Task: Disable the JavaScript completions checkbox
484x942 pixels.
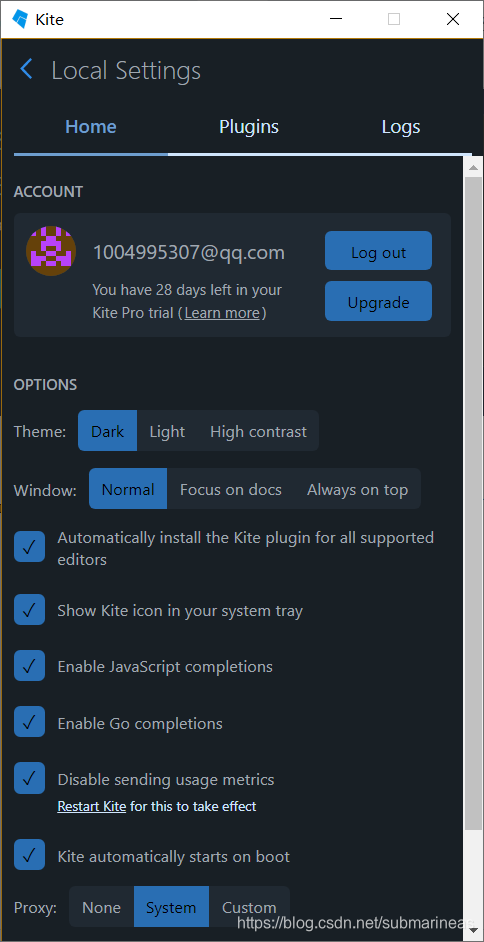Action: click(x=29, y=666)
